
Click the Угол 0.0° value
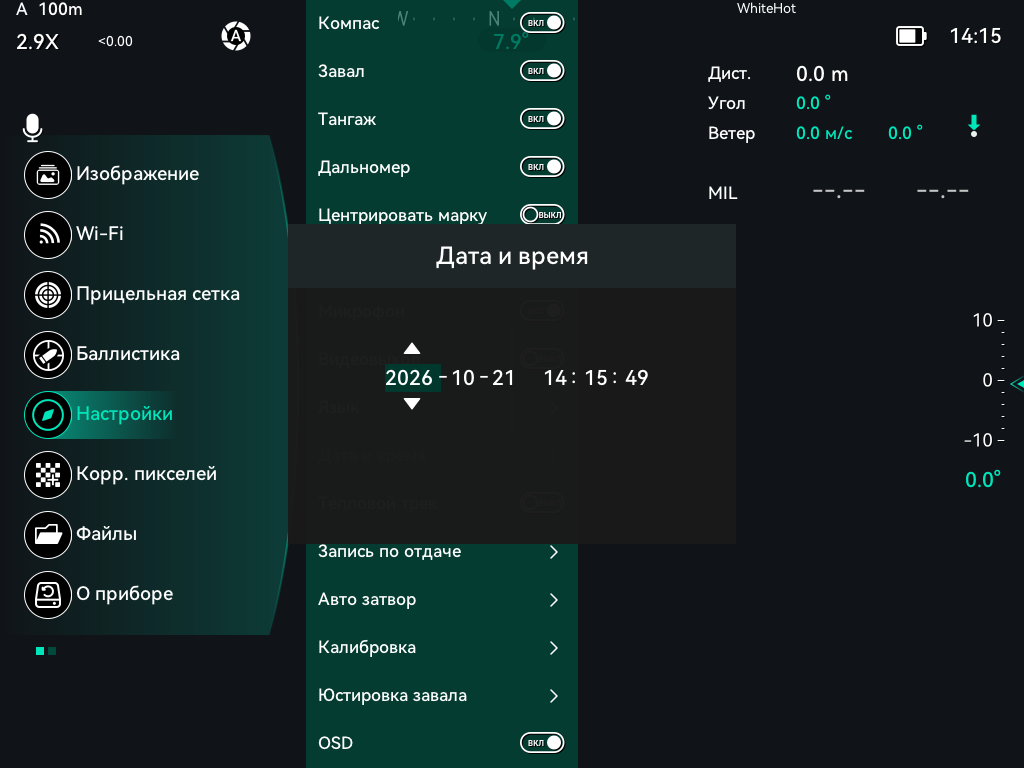[x=813, y=103]
